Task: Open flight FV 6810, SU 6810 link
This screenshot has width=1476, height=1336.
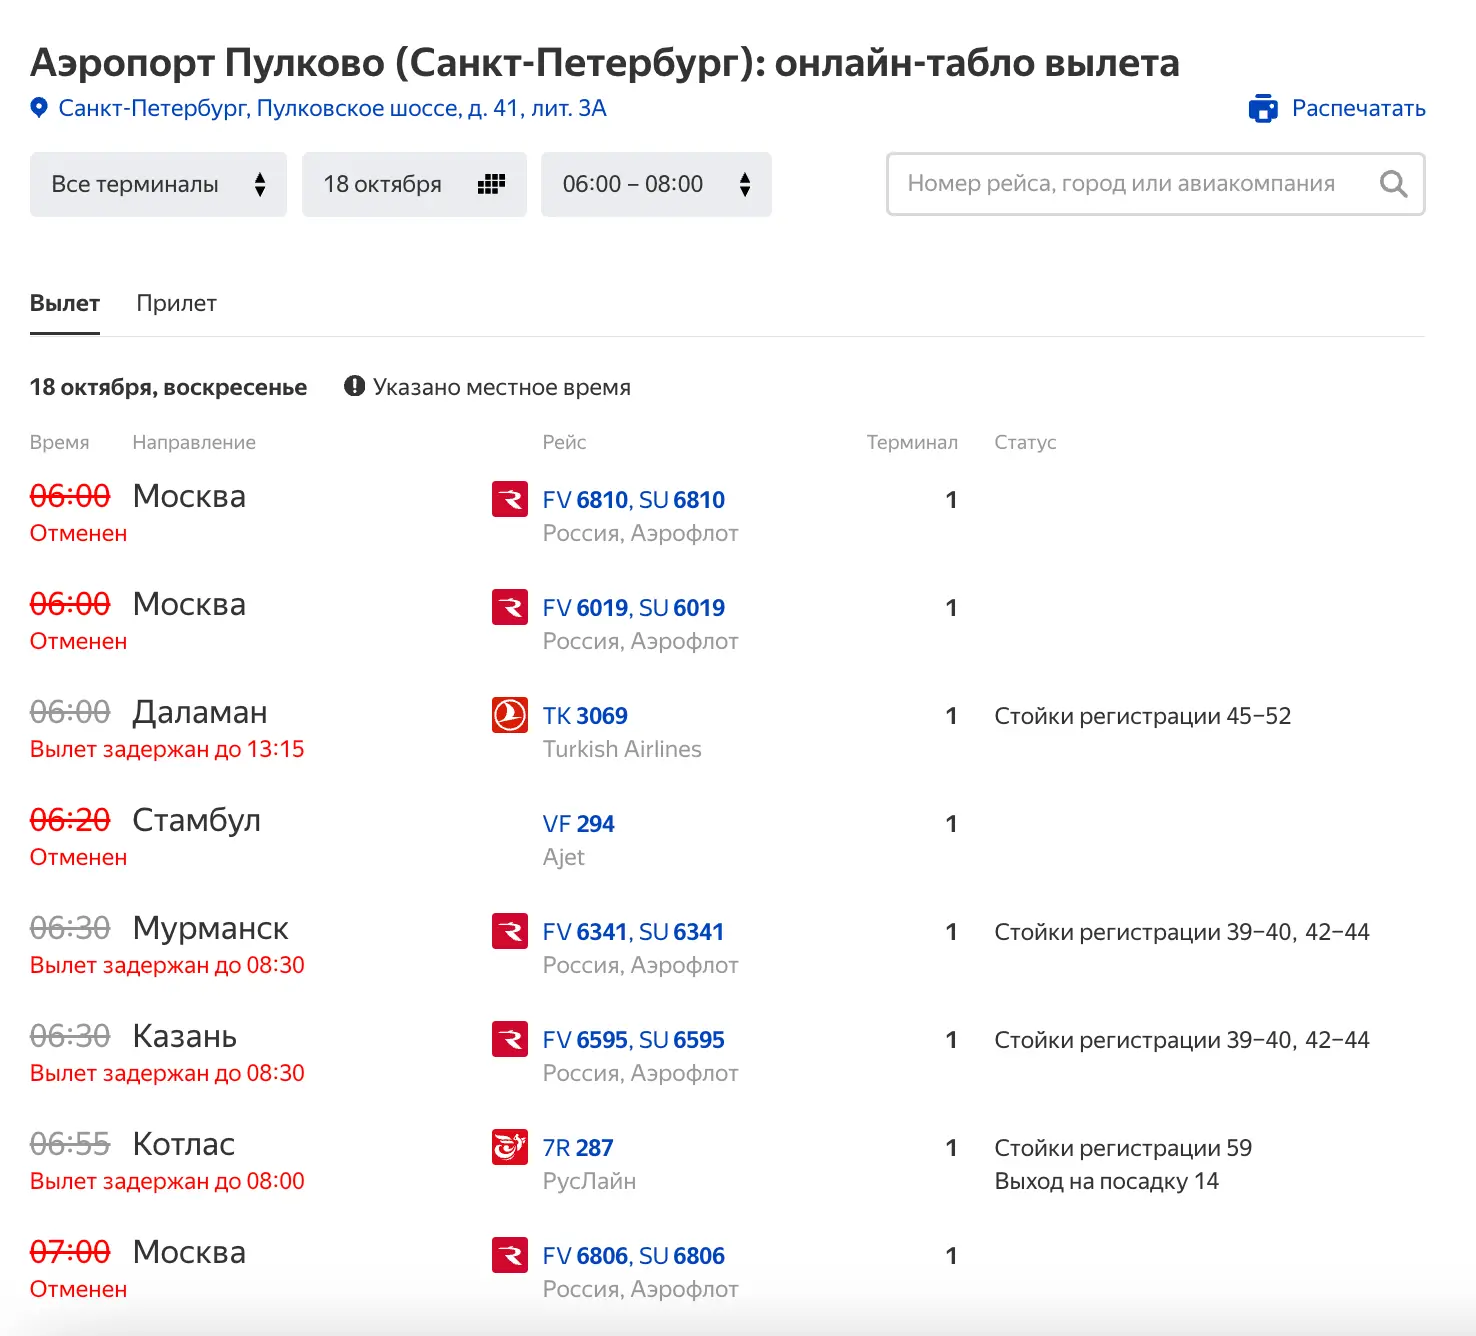Action: pos(634,500)
